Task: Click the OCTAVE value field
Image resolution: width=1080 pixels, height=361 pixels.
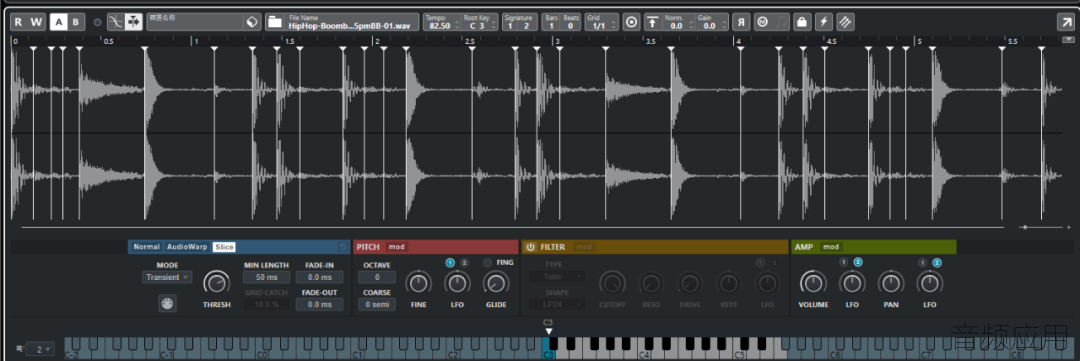Action: coord(377,277)
